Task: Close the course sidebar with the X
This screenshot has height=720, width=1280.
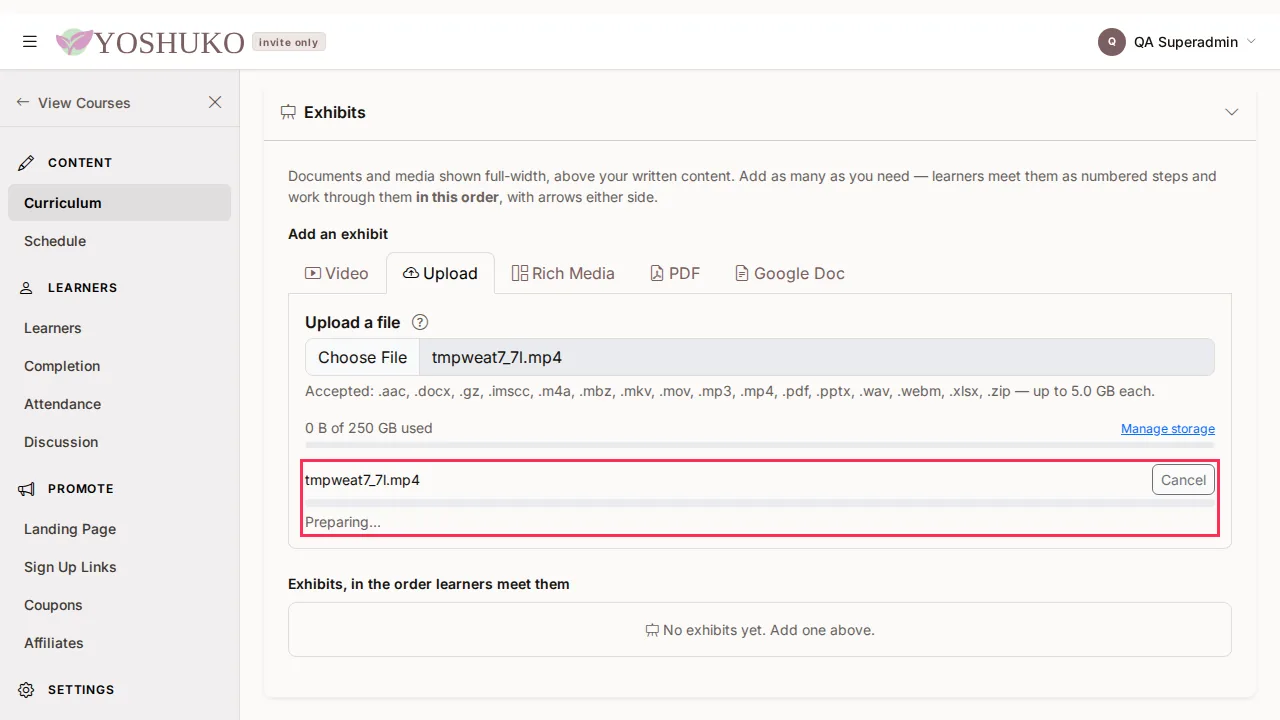Action: [215, 102]
